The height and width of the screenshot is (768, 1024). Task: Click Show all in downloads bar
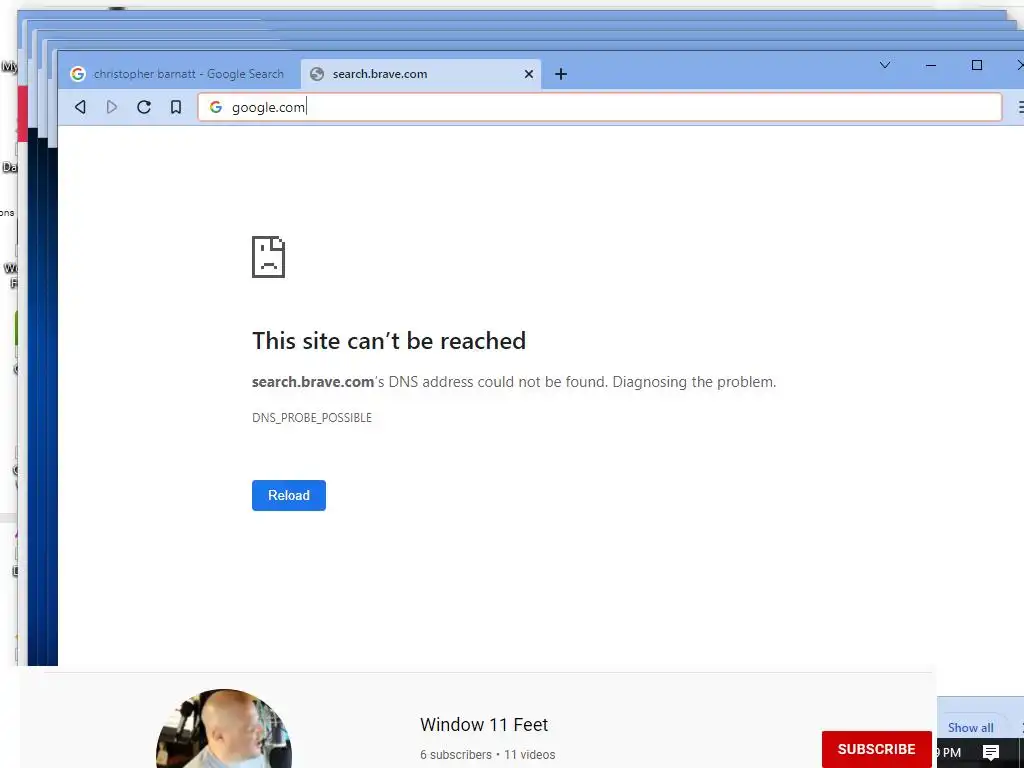(x=970, y=728)
